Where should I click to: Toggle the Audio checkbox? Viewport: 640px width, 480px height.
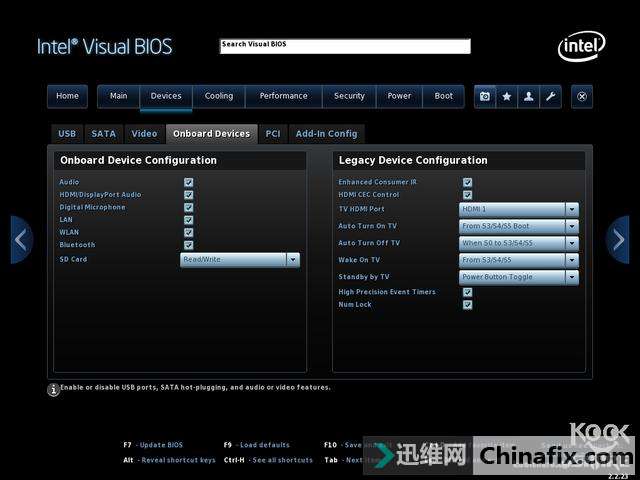(x=189, y=182)
